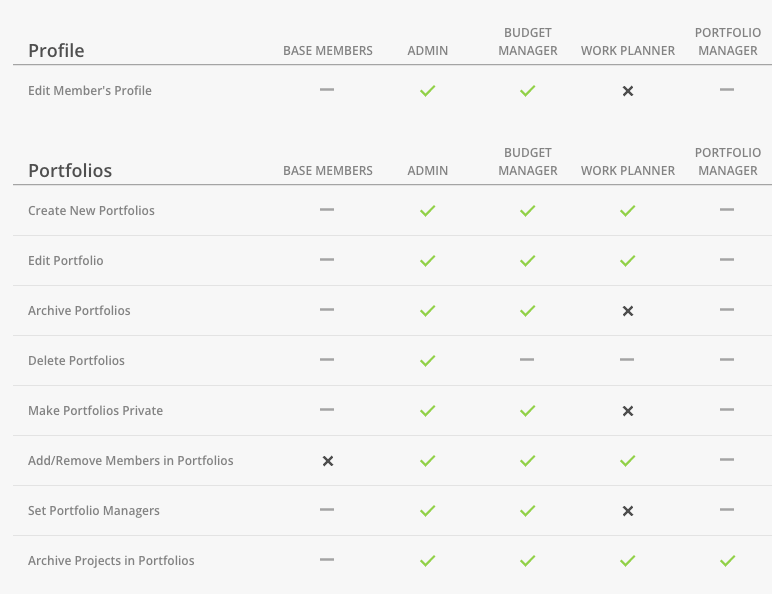
Task: Click Budget Manager checkmark for Create New Portfolios
Action: pyautogui.click(x=527, y=211)
